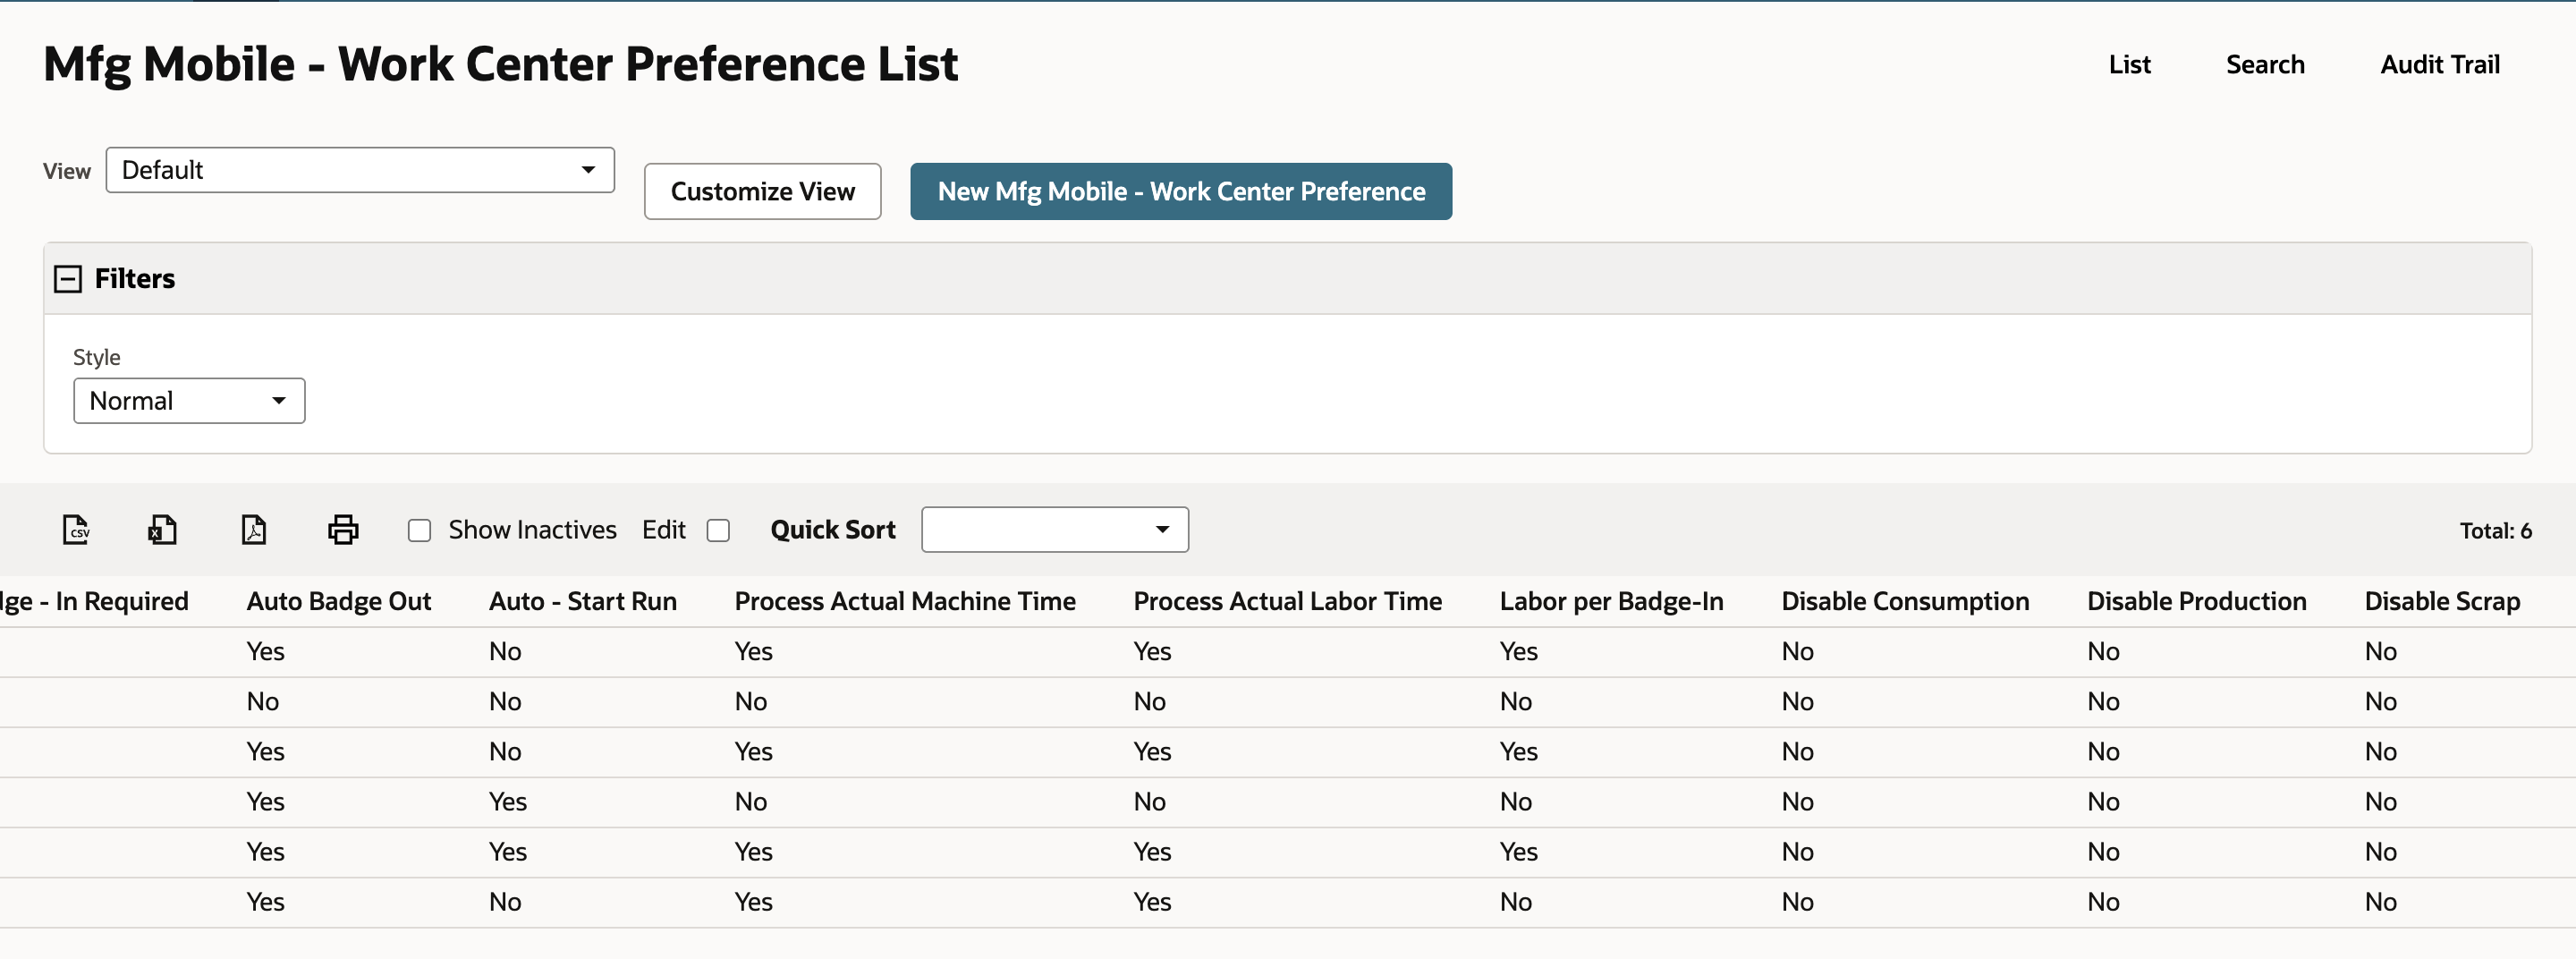Viewport: 2576px width, 959px height.
Task: Click Process Actual Machine Time header
Action: (x=905, y=601)
